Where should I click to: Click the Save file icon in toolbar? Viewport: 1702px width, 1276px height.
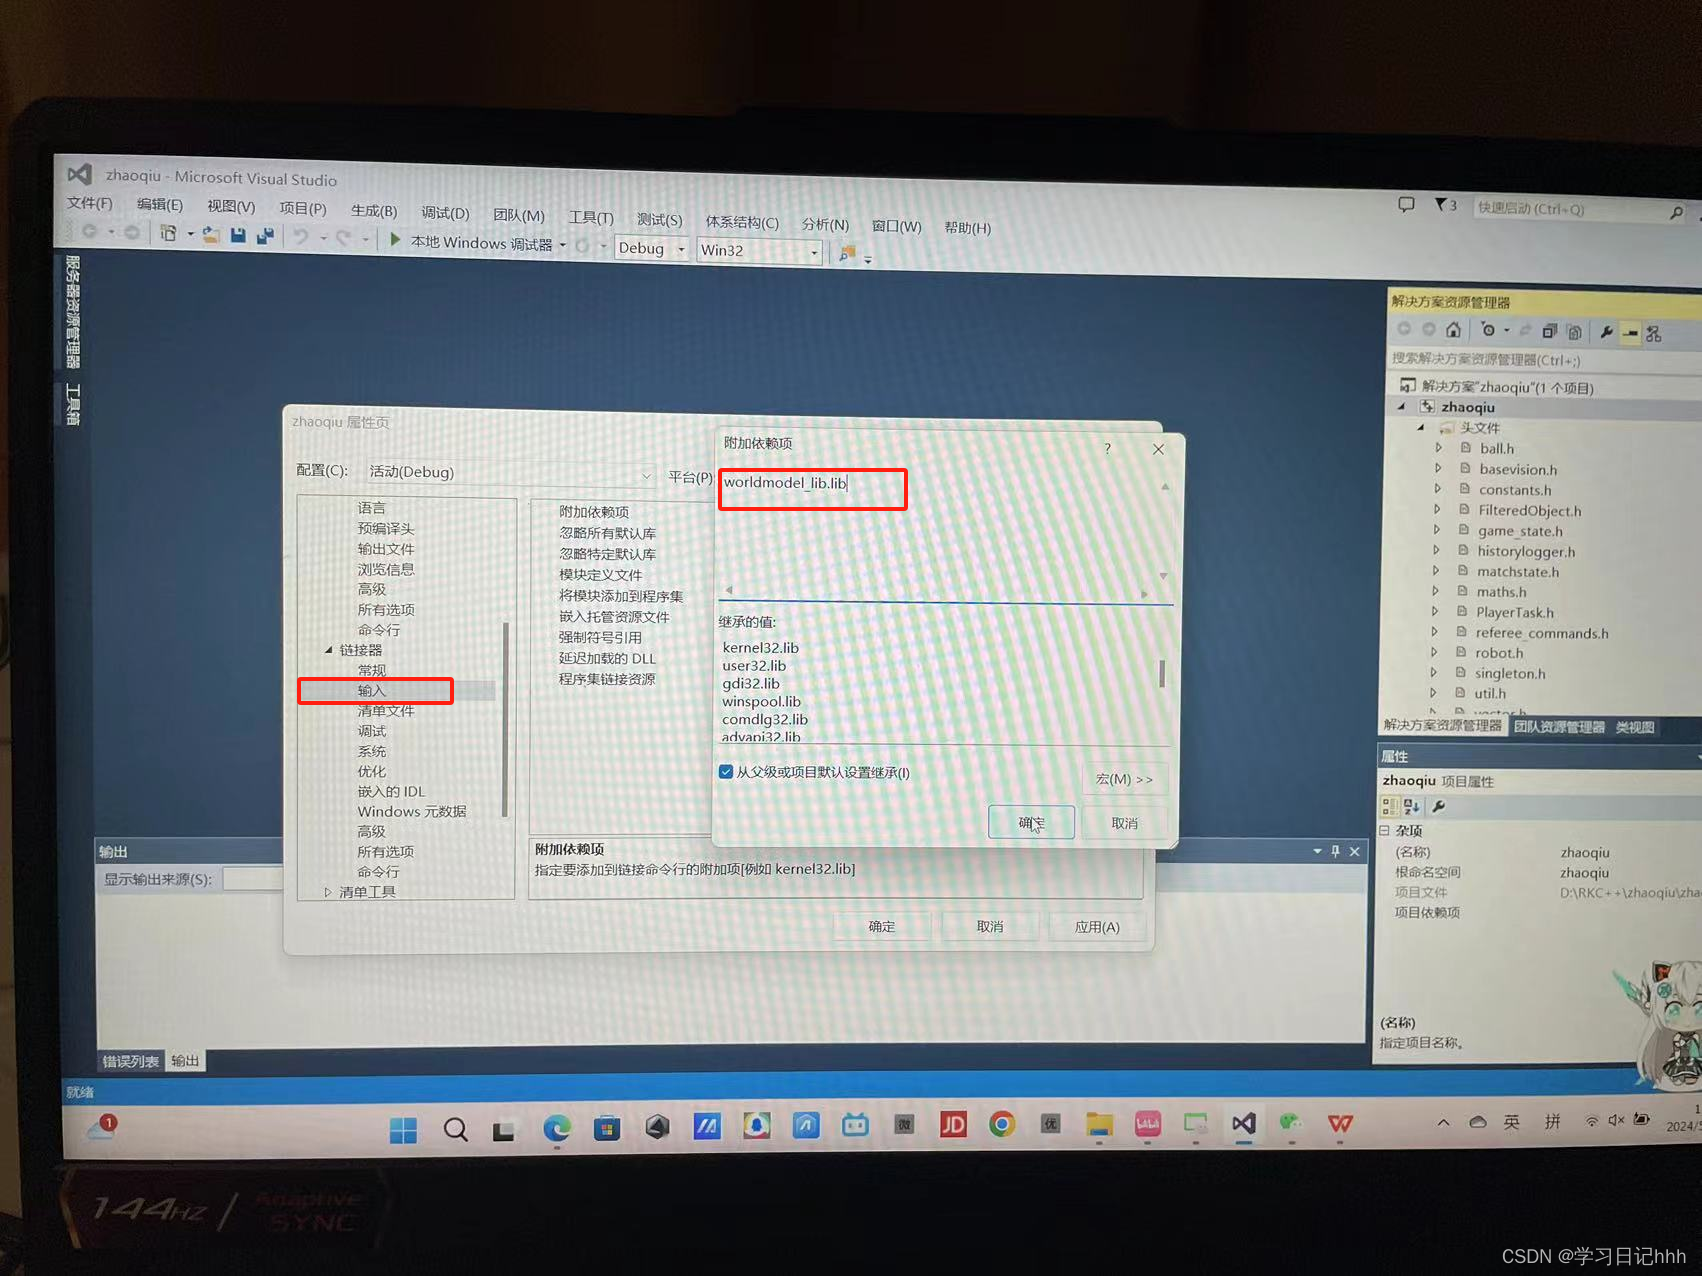click(238, 235)
